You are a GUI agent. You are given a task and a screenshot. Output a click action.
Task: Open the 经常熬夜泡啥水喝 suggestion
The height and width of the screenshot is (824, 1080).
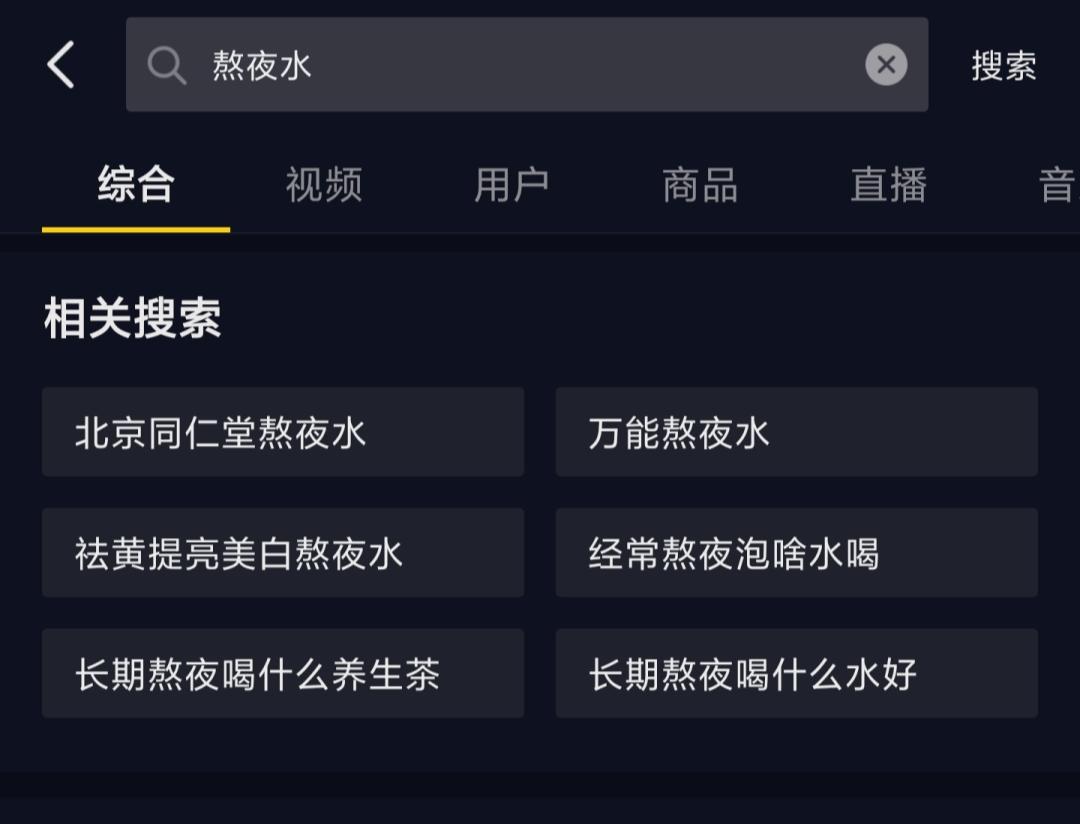point(797,553)
